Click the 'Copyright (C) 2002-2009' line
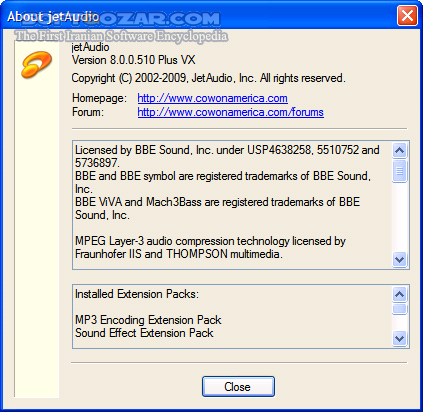This screenshot has height=412, width=423. (208, 78)
